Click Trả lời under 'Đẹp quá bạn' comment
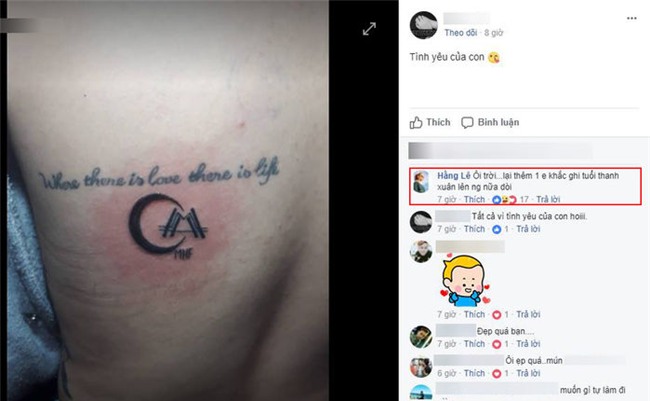This screenshot has width=650, height=401. coord(528,344)
